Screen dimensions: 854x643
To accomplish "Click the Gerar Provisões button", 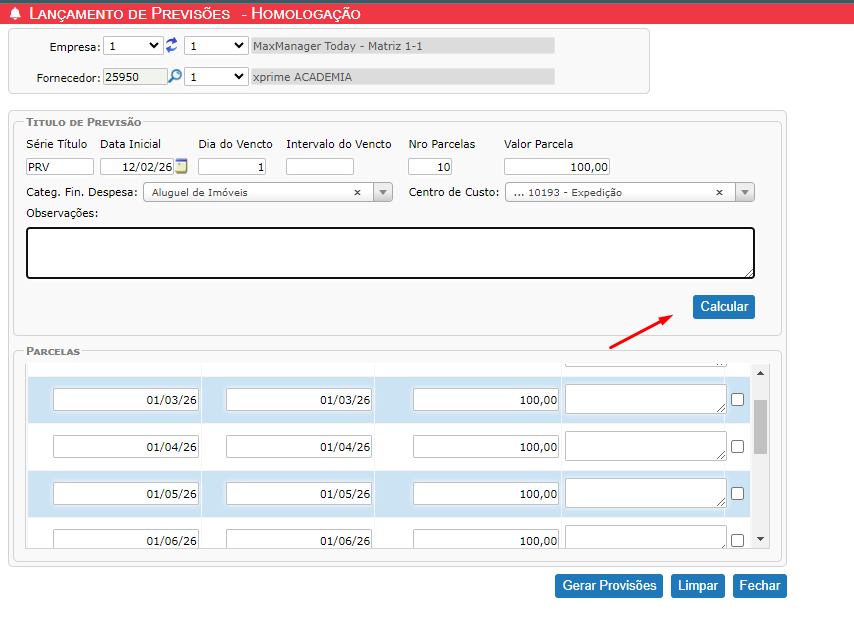I will coord(609,585).
